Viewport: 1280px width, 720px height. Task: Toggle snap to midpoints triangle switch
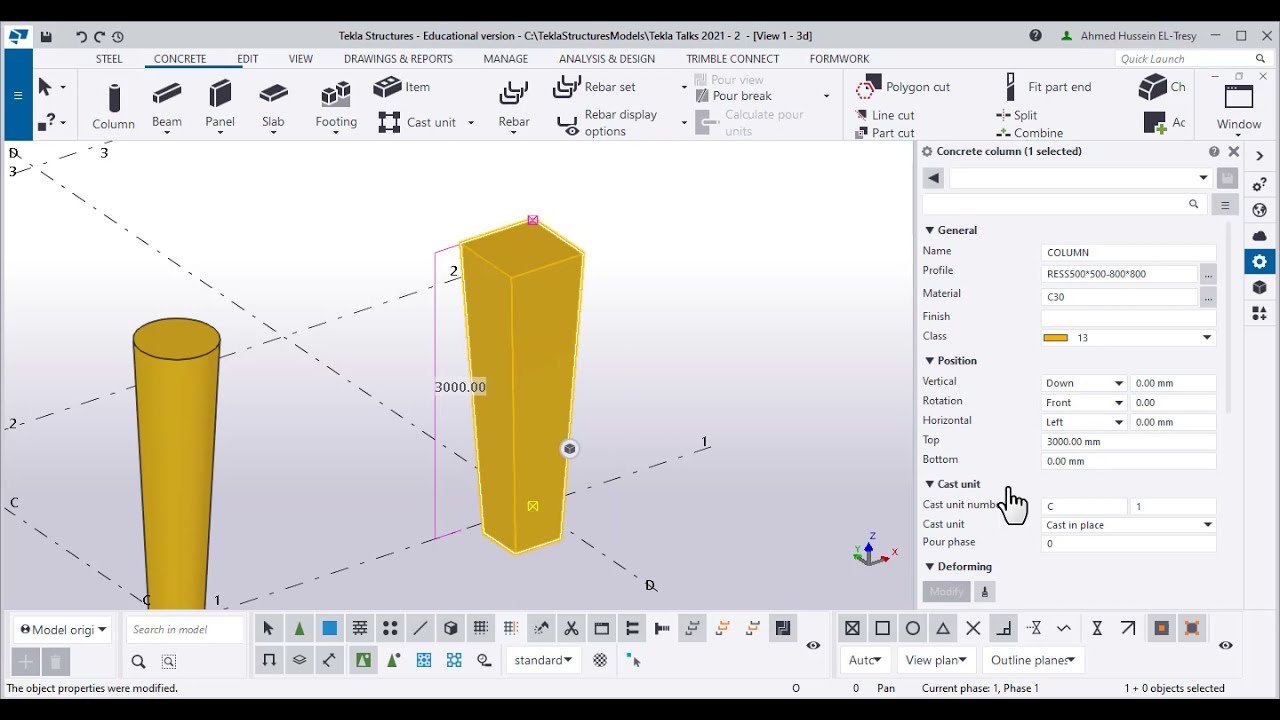(x=943, y=629)
